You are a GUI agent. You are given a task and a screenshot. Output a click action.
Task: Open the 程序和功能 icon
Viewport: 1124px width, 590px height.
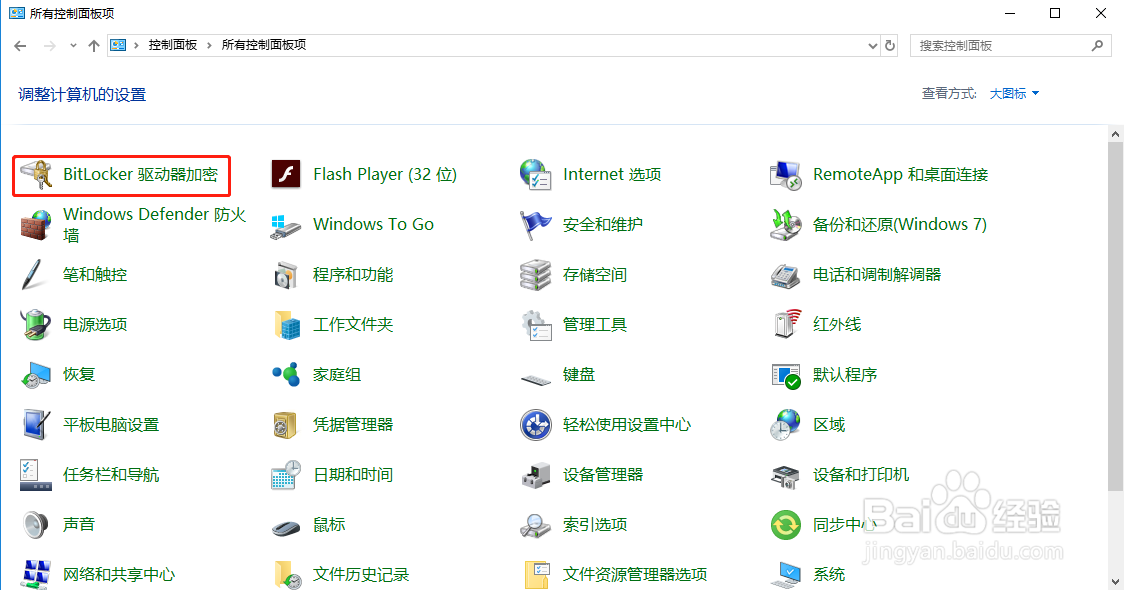tap(285, 275)
